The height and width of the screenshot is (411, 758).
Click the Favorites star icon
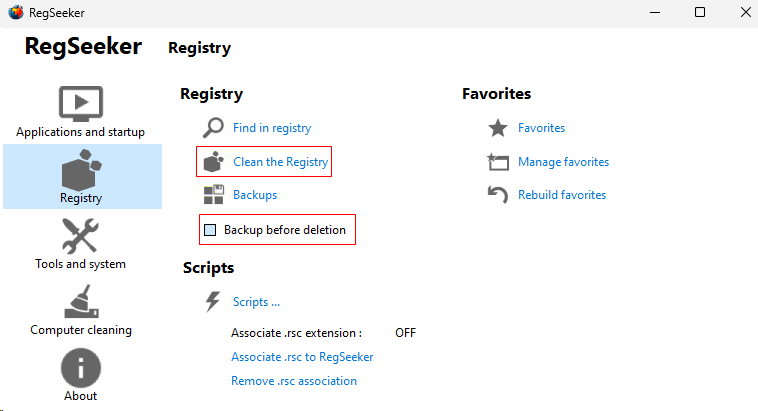point(497,128)
